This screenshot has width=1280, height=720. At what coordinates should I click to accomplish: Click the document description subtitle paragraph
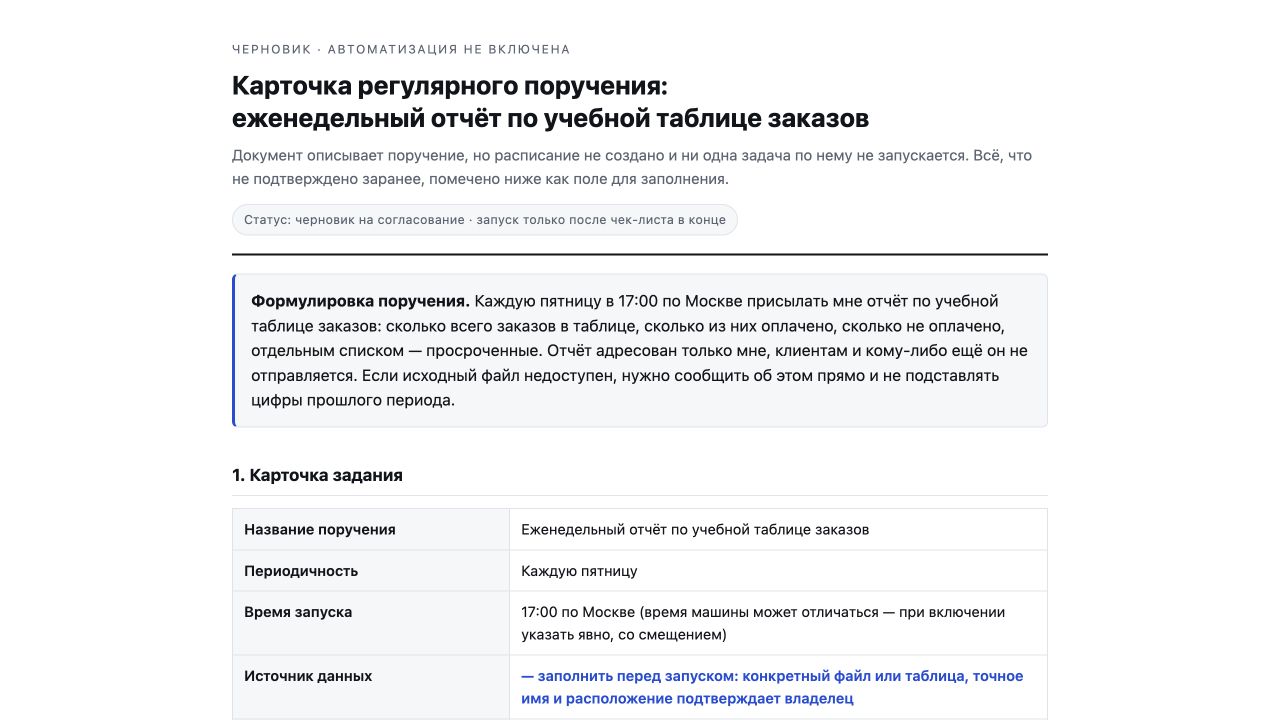pyautogui.click(x=632, y=168)
